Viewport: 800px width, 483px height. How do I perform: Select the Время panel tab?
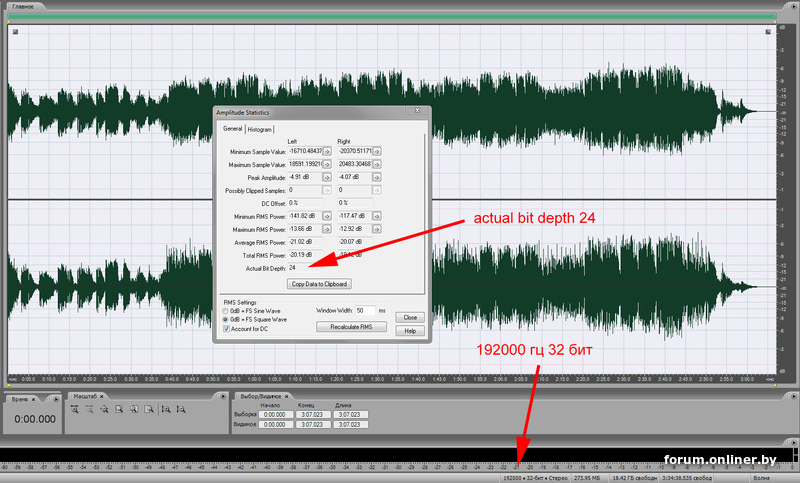pos(20,399)
